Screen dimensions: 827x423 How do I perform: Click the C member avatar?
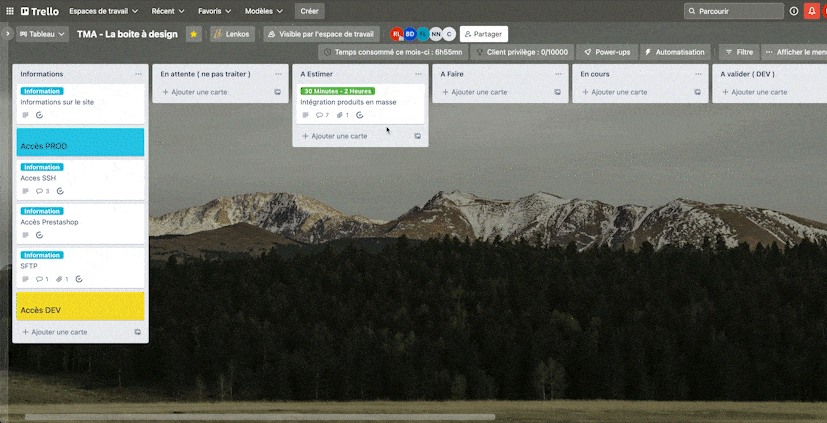(x=449, y=34)
